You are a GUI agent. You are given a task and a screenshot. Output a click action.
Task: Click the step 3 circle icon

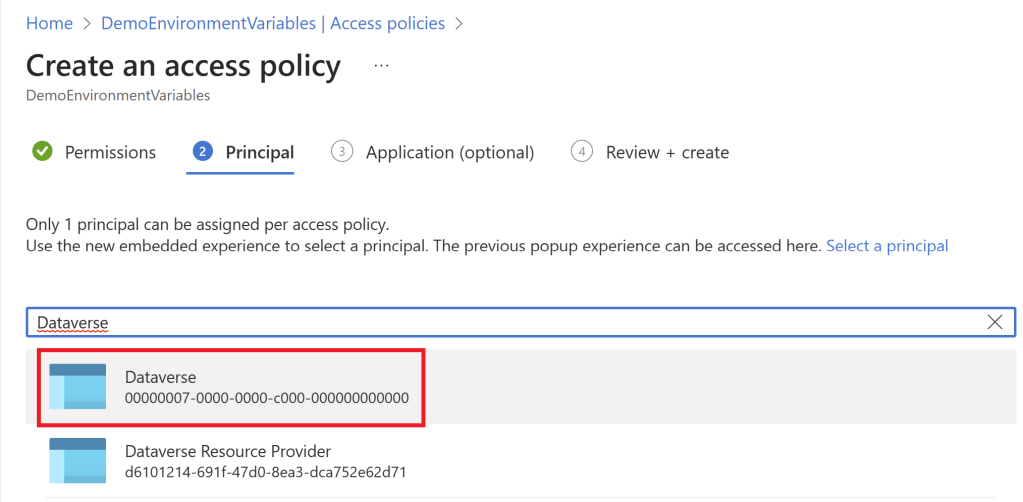coord(342,152)
